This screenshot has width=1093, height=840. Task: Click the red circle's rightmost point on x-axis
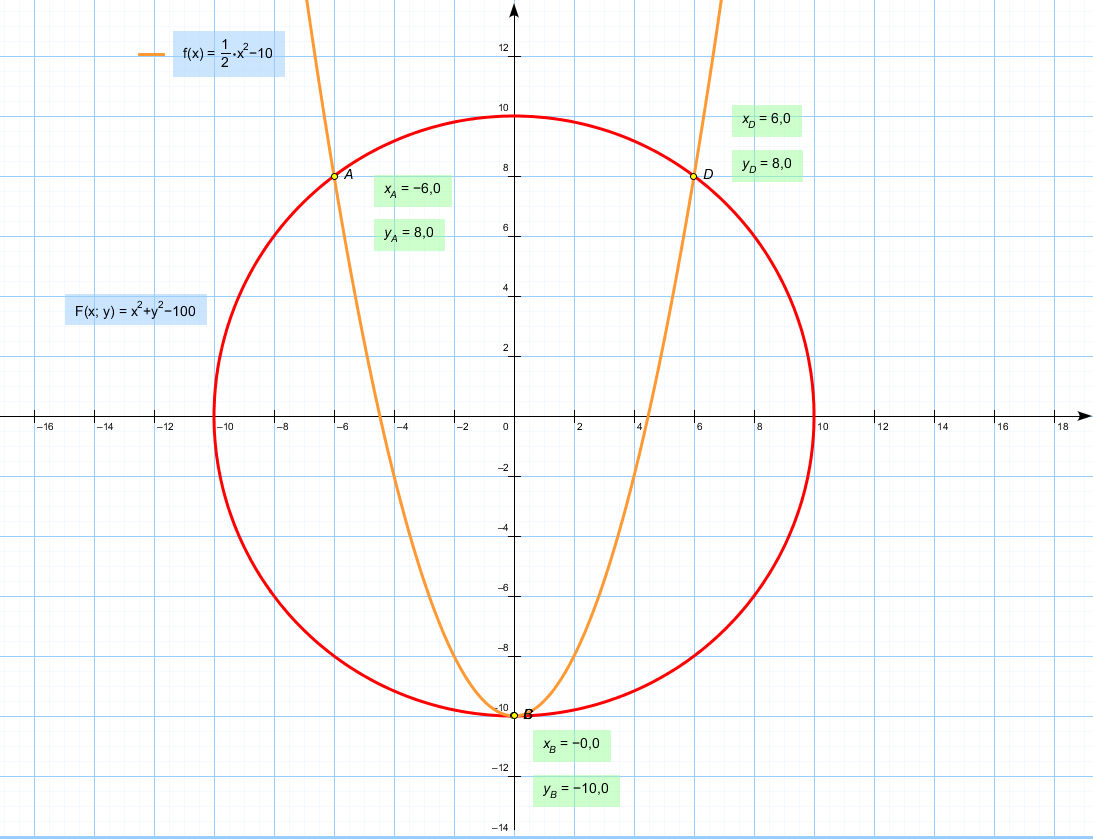[x=814, y=415]
